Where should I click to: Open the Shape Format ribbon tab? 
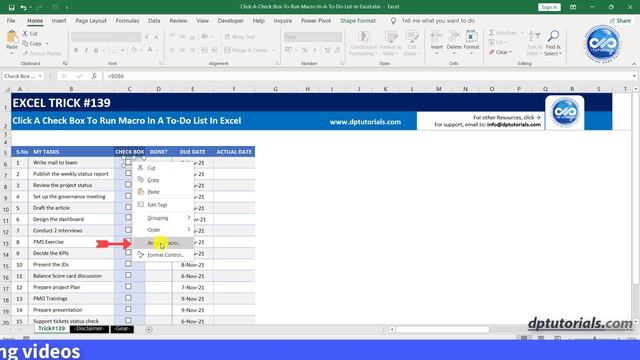358,20
